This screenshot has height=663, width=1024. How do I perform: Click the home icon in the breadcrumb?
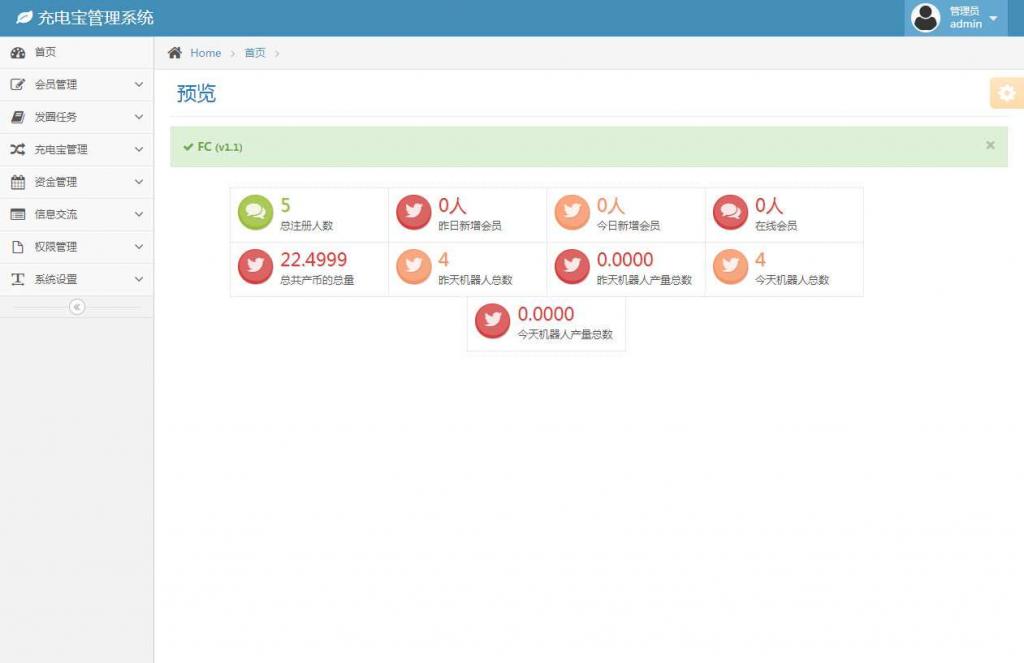tap(175, 53)
